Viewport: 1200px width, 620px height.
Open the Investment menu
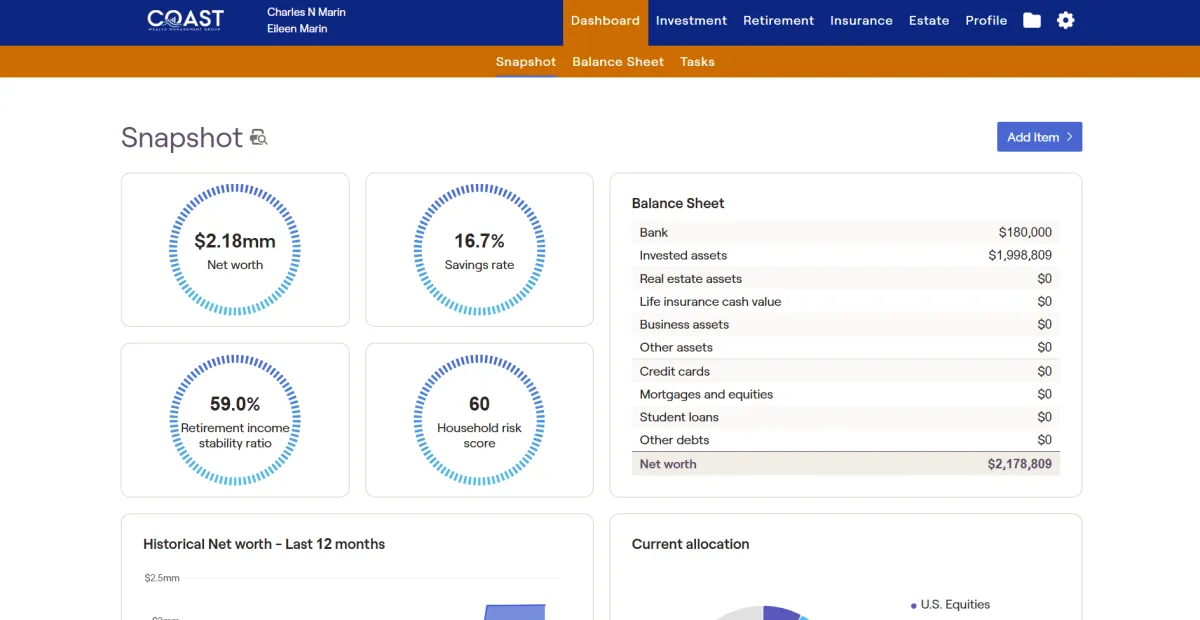[x=691, y=20]
